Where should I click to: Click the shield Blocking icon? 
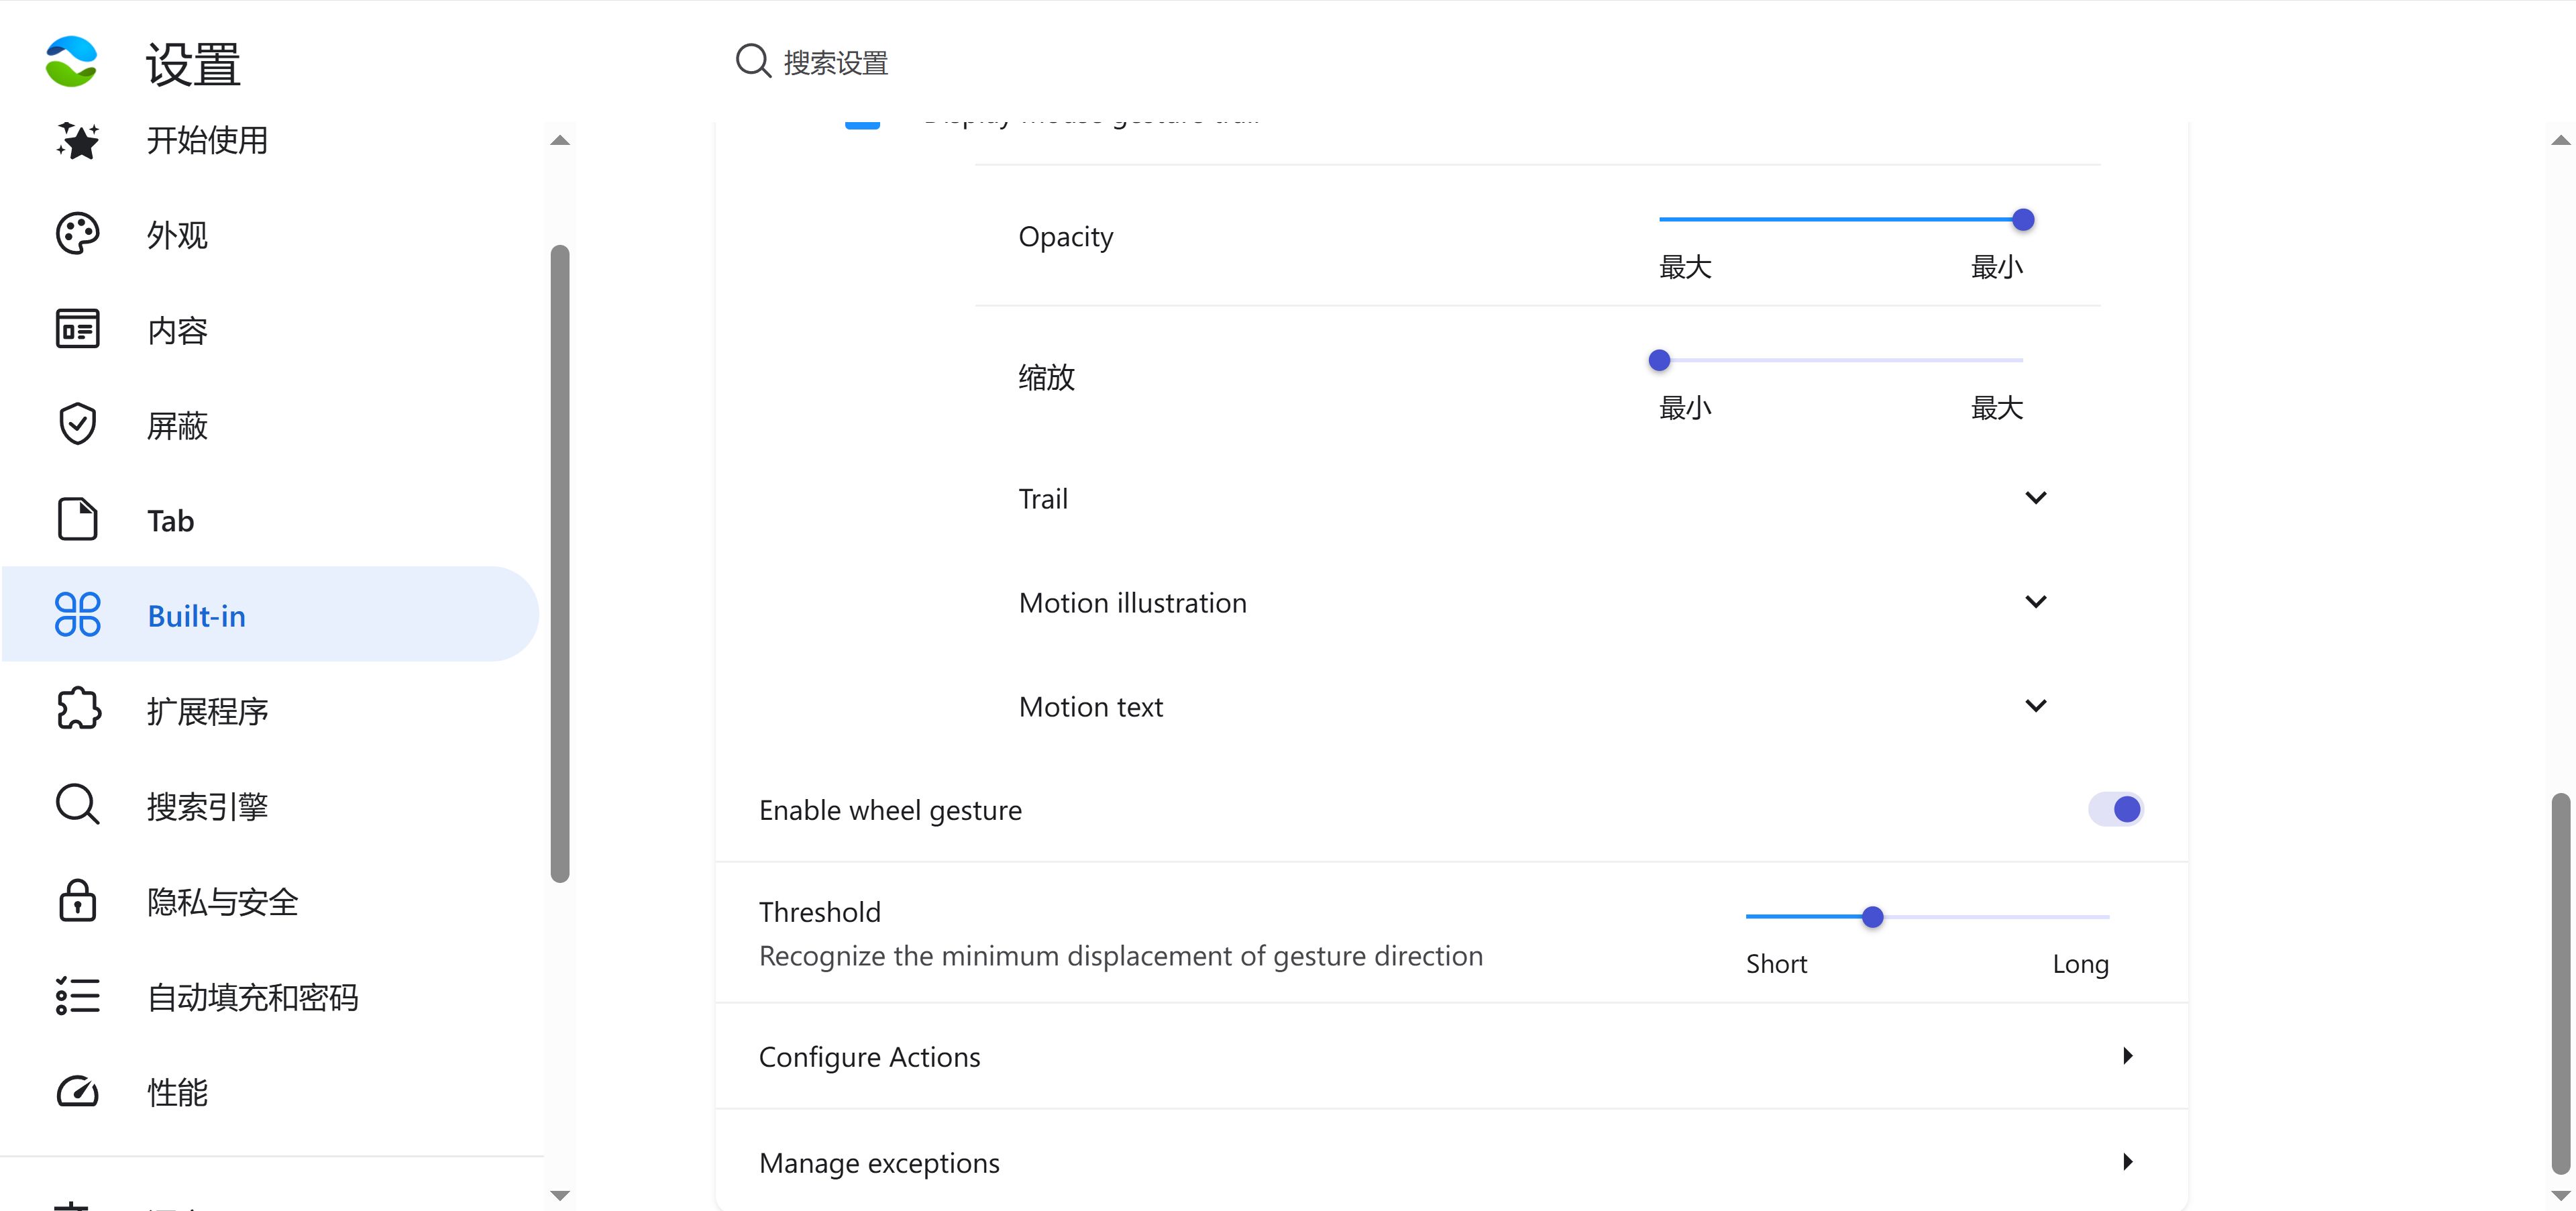[x=77, y=425]
